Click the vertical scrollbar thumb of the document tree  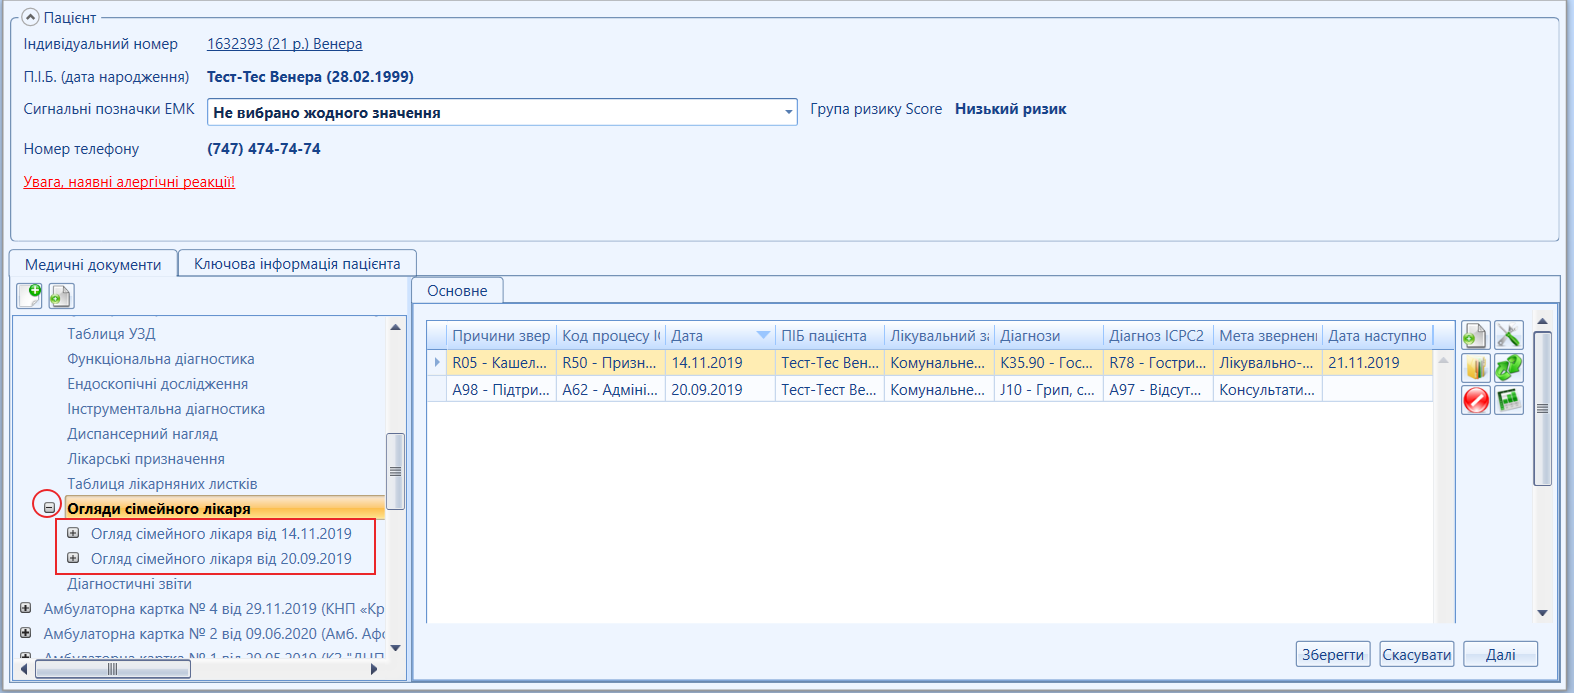coord(395,471)
